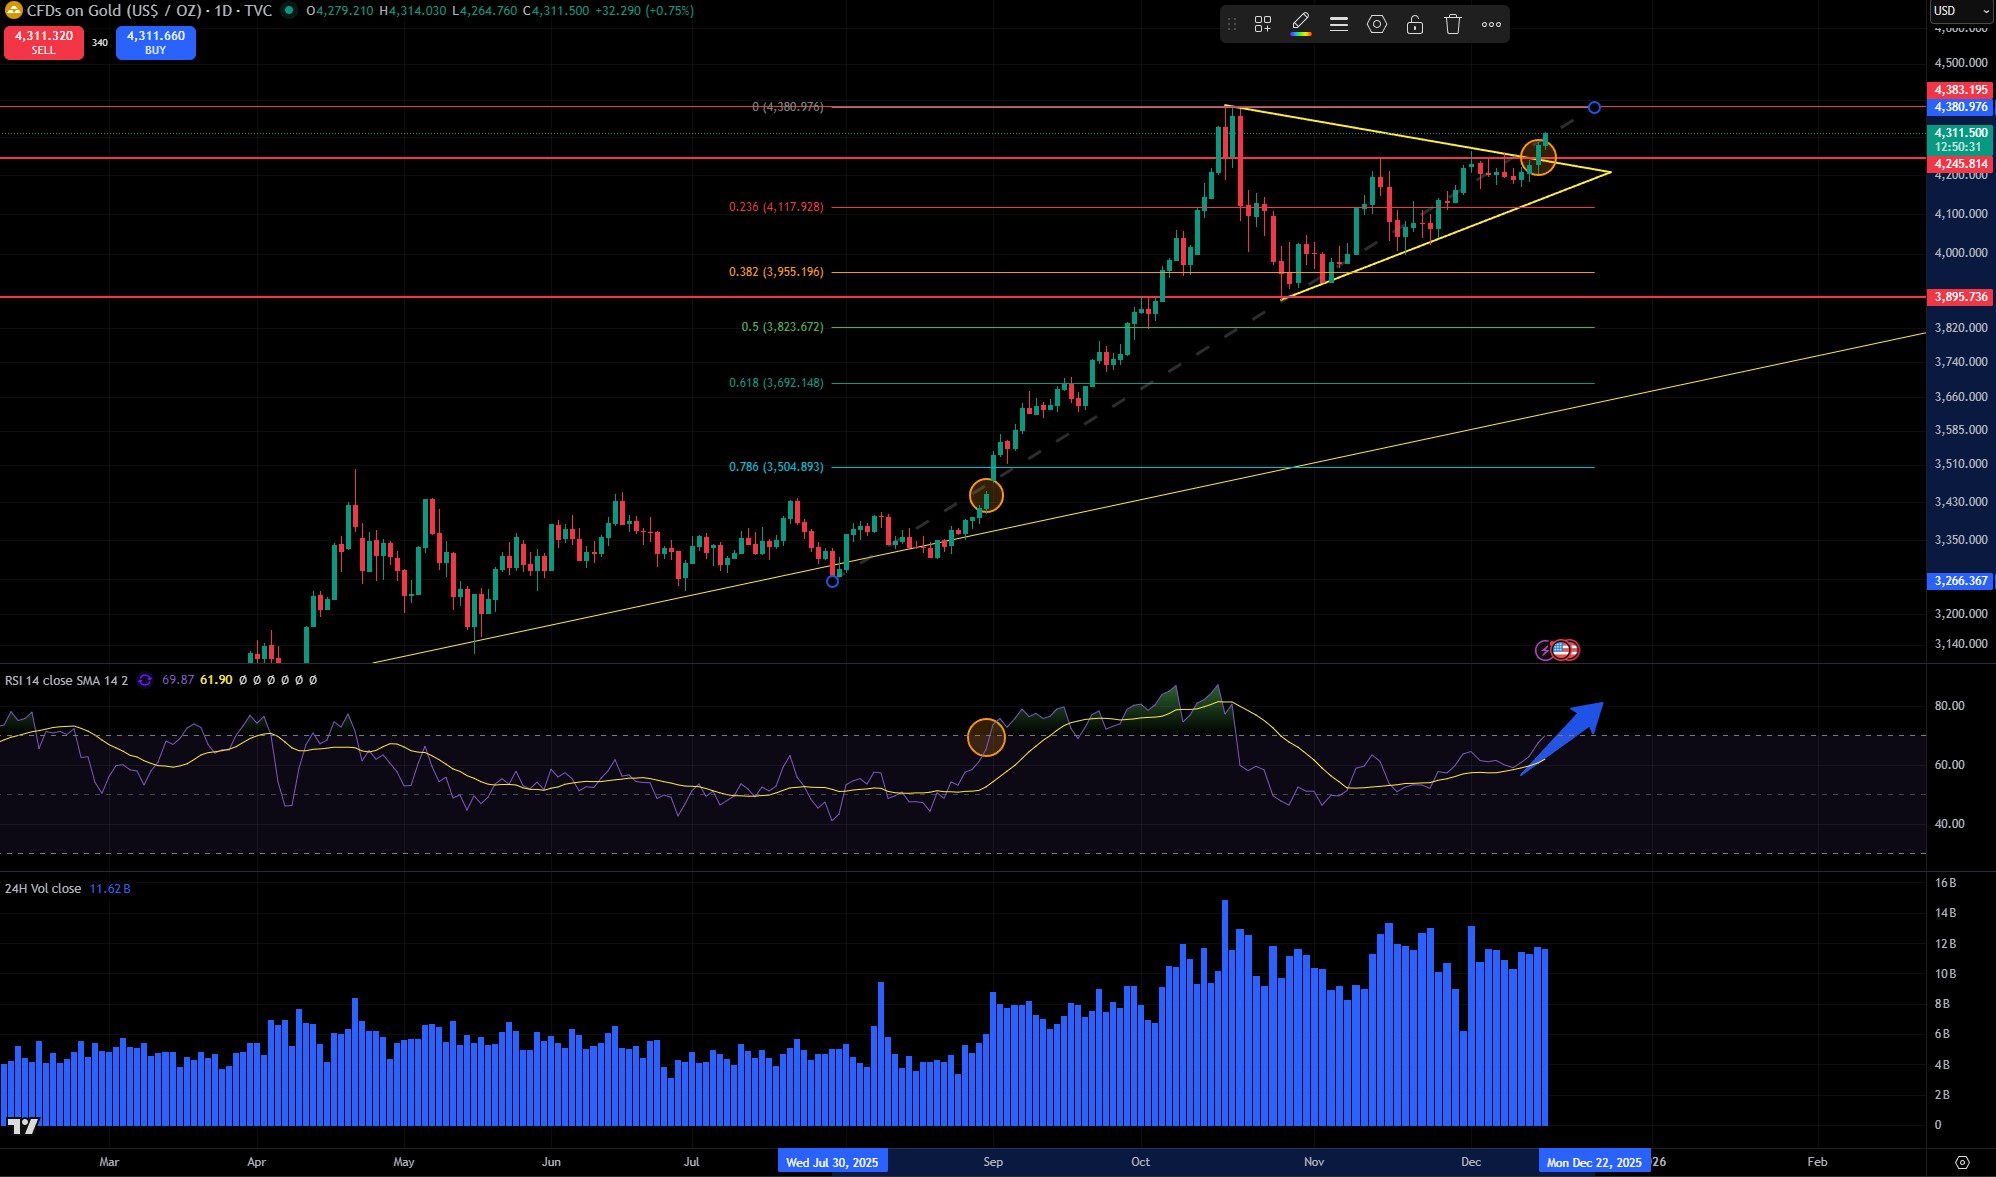This screenshot has width=1996, height=1177.
Task: Toggle the lock on selected drawing
Action: coord(1415,25)
